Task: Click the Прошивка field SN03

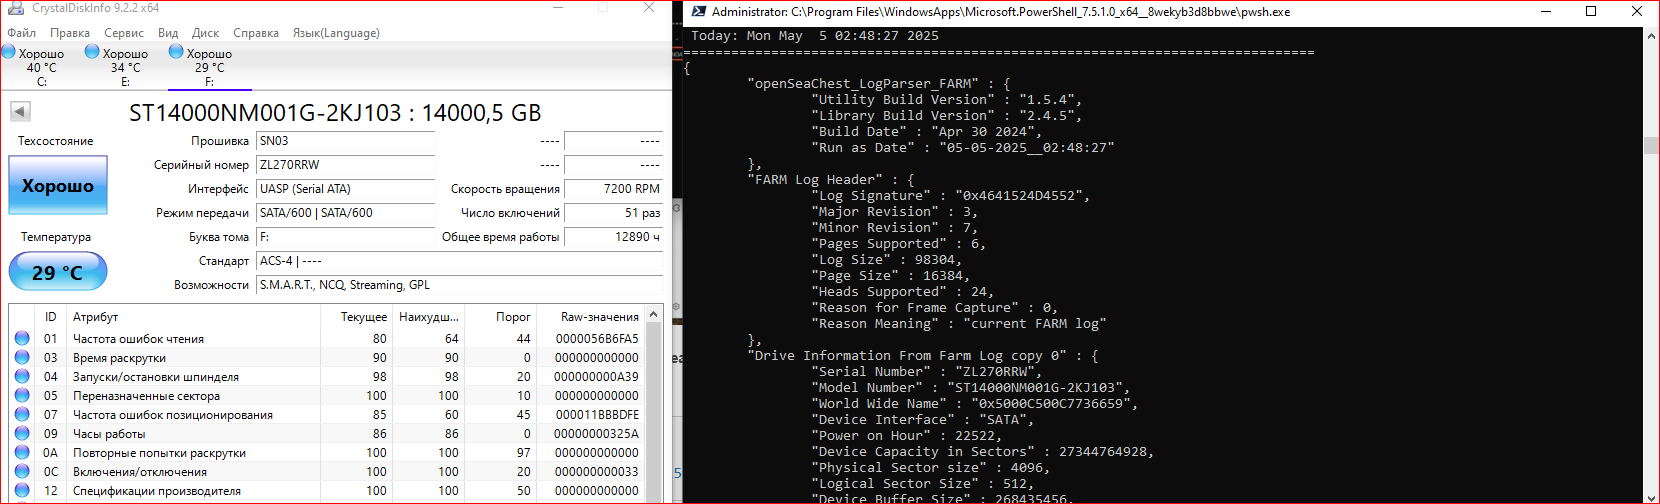Action: click(345, 141)
